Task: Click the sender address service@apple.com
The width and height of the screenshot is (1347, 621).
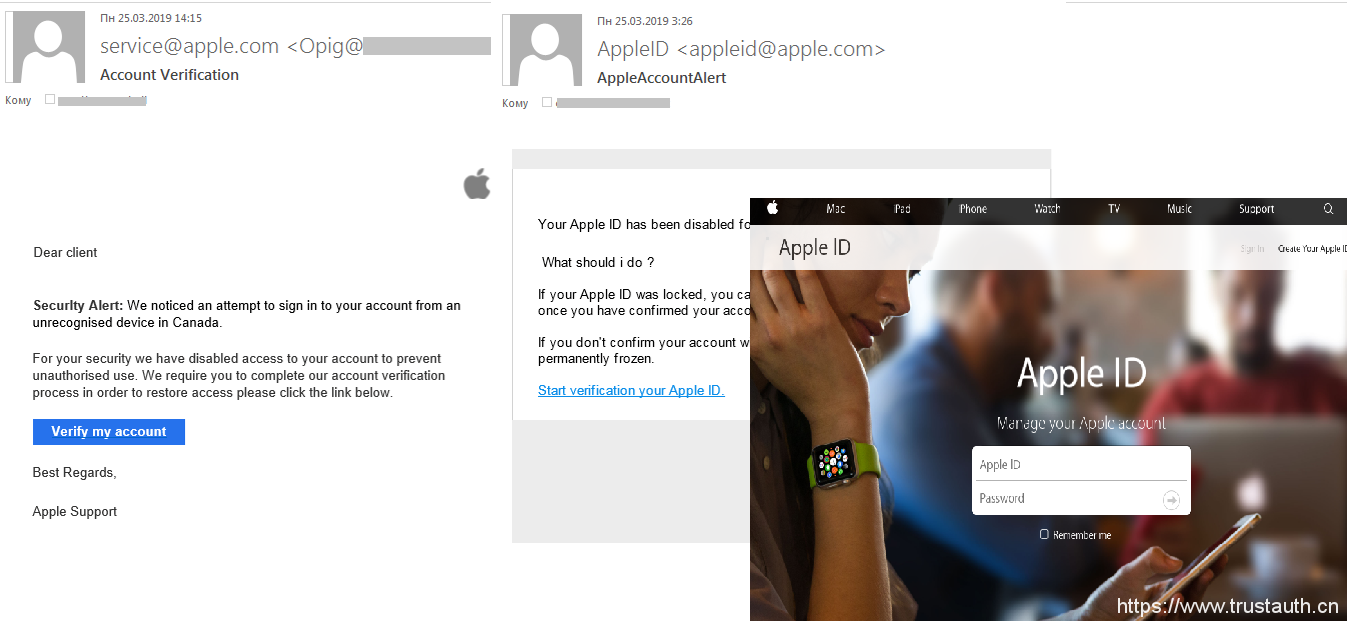Action: pyautogui.click(x=189, y=46)
